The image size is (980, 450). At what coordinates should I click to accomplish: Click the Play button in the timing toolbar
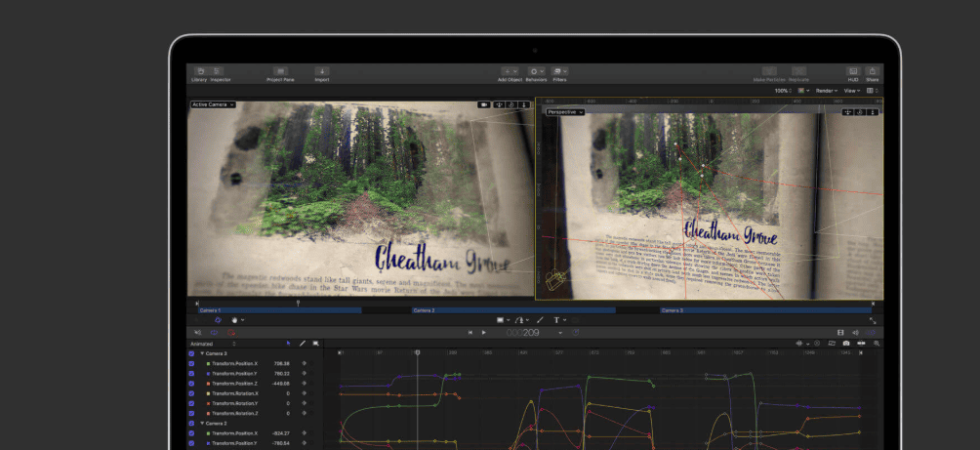pos(484,332)
